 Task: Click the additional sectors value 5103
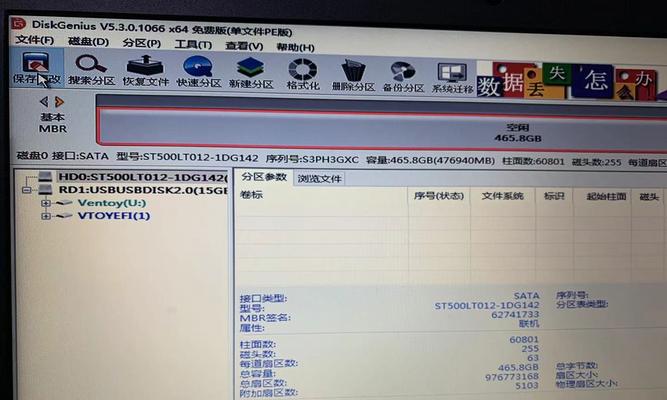pos(527,386)
